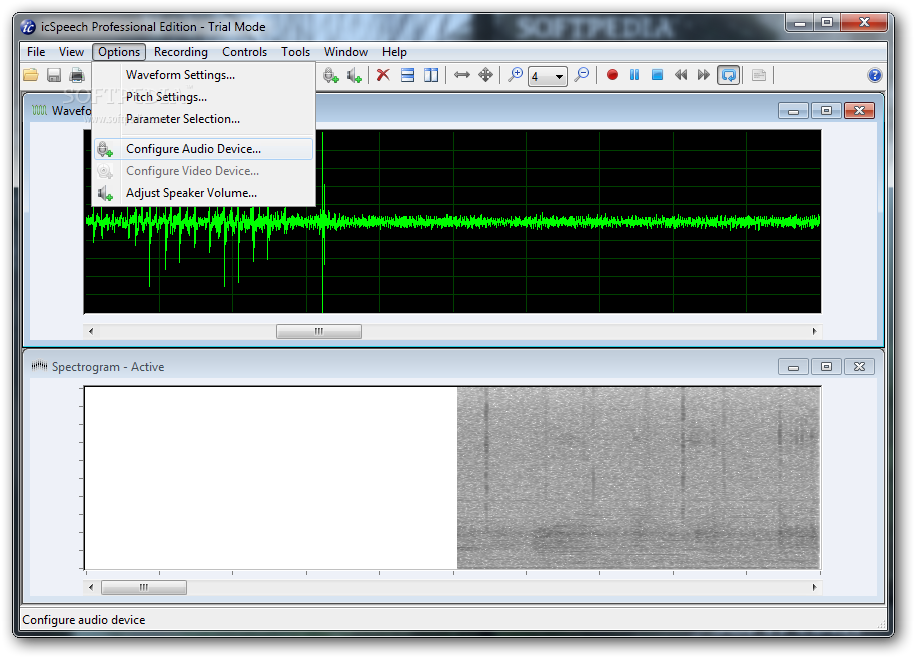Open file with the folder toolbar icon
The height and width of the screenshot is (658, 915).
(x=31, y=75)
